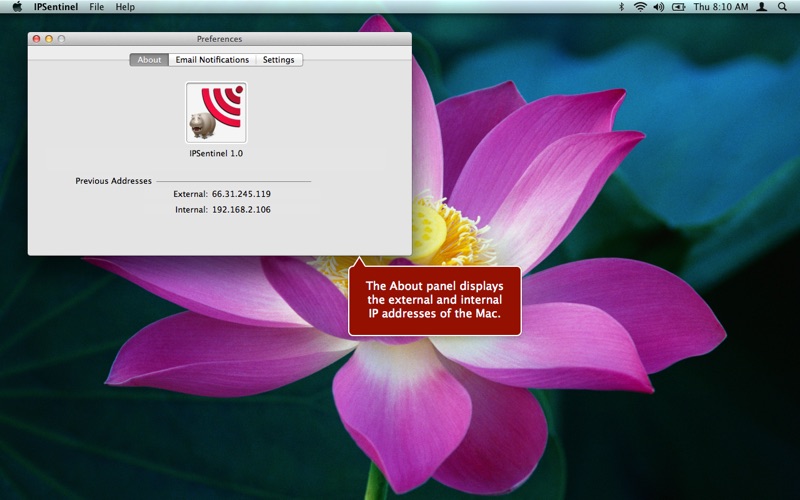Image resolution: width=800 pixels, height=500 pixels.
Task: Open the Help menu
Action: coord(125,7)
